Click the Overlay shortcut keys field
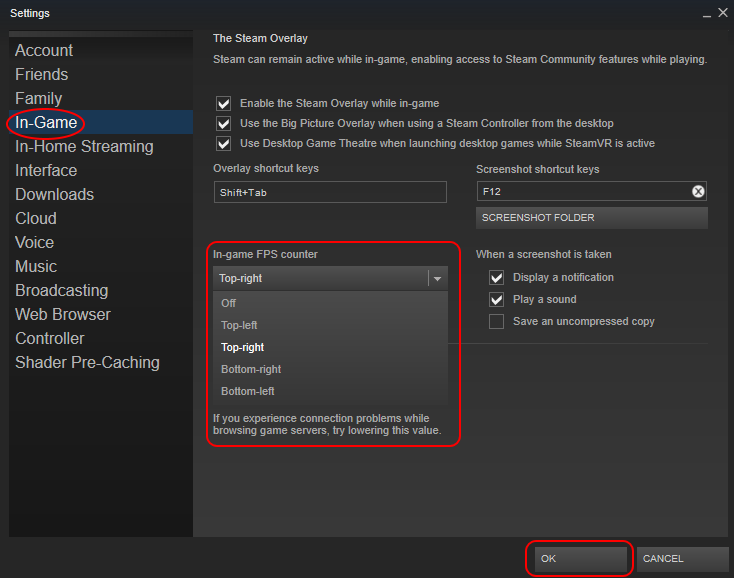The height and width of the screenshot is (578, 734). click(x=330, y=192)
